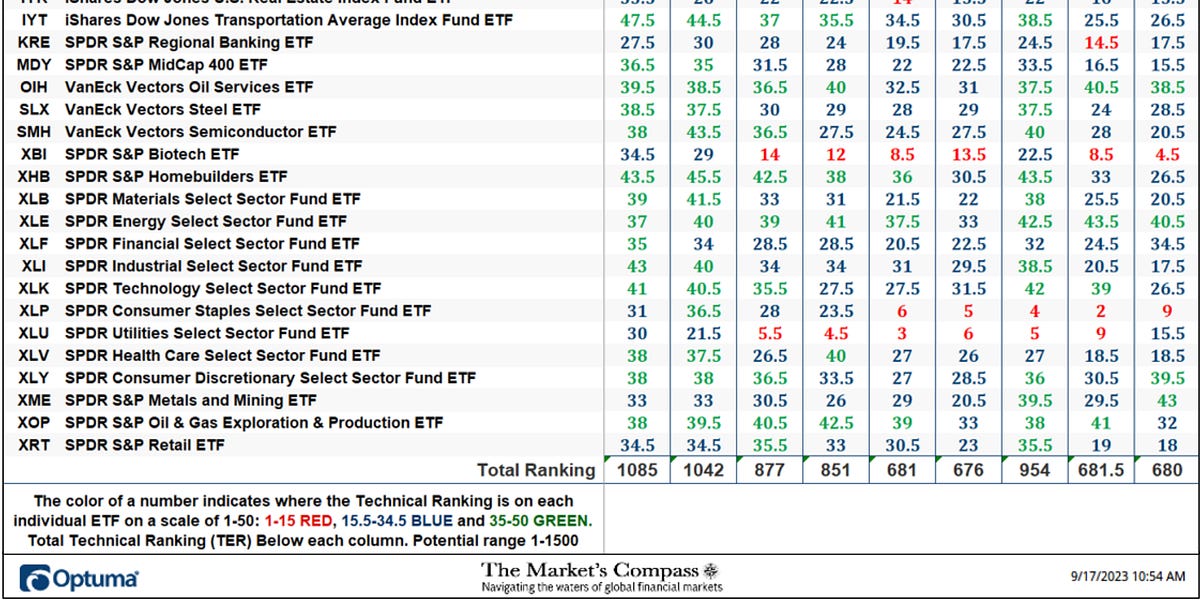Select the XLU ticker symbol
The image size is (1200, 600).
34,333
